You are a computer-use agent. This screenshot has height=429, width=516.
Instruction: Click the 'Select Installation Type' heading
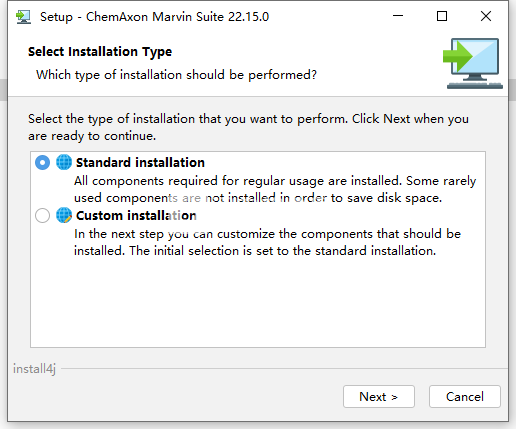pyautogui.click(x=100, y=52)
